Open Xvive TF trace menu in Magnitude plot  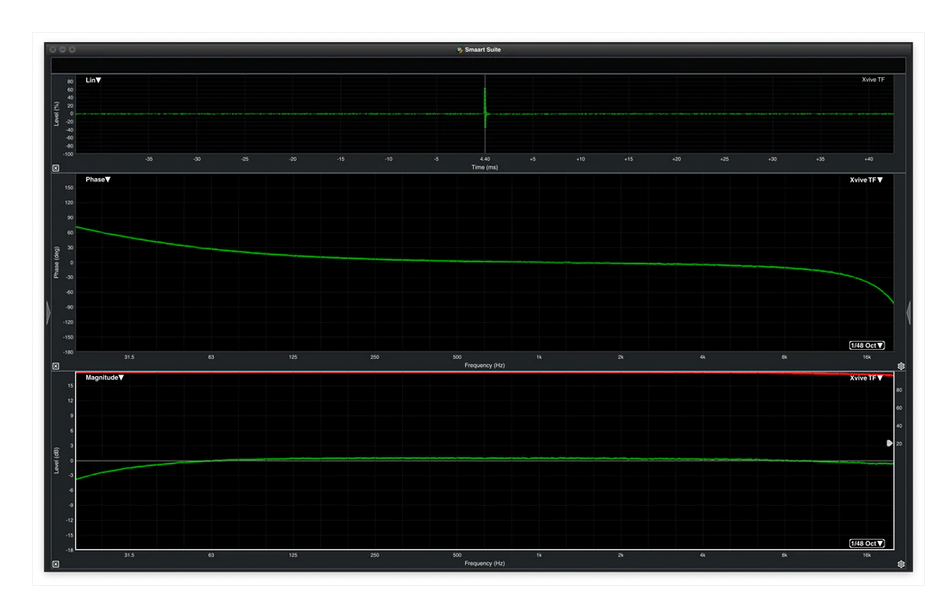click(866, 378)
